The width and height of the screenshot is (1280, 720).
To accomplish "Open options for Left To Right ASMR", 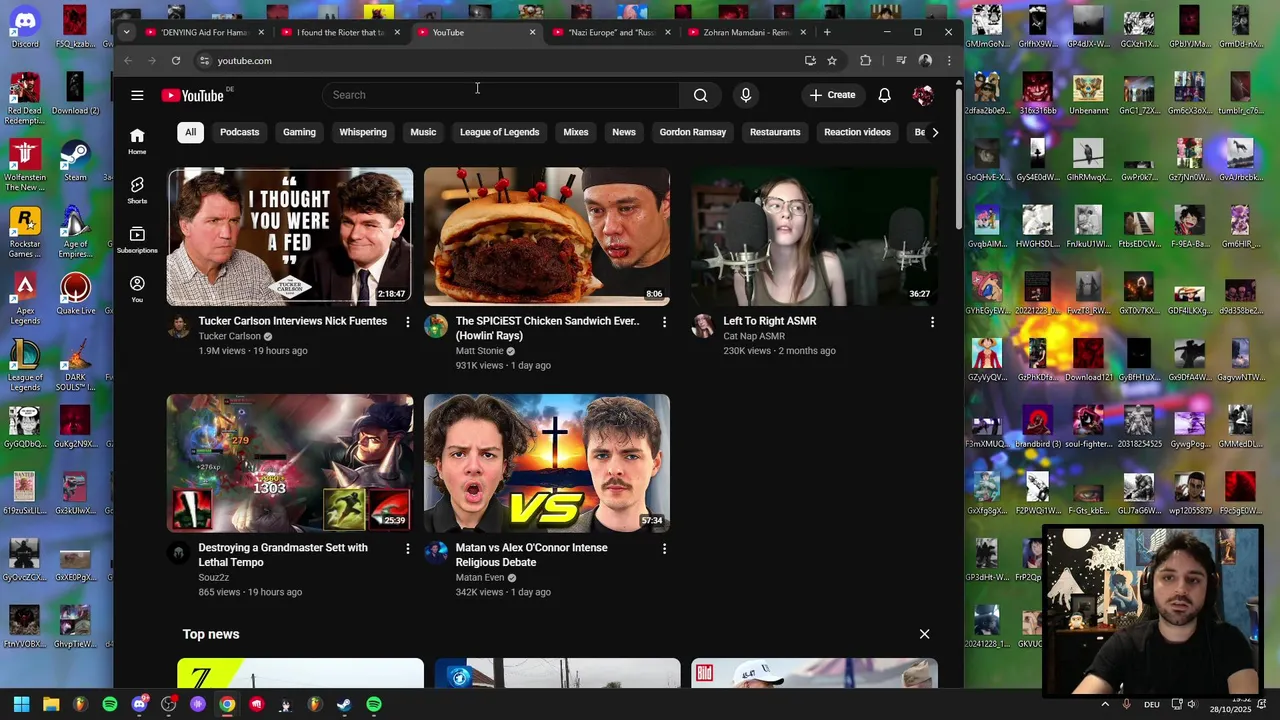I will (932, 322).
